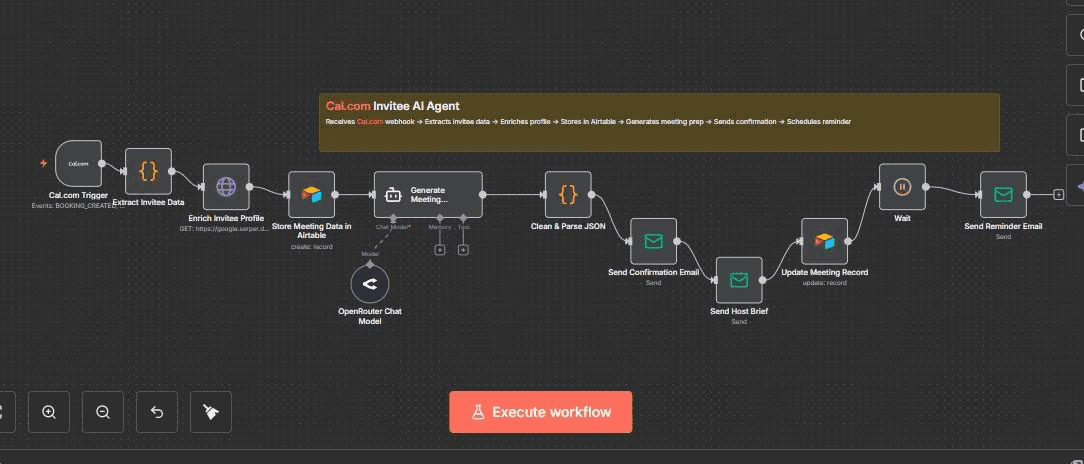Zoom out of the canvas

(x=103, y=412)
